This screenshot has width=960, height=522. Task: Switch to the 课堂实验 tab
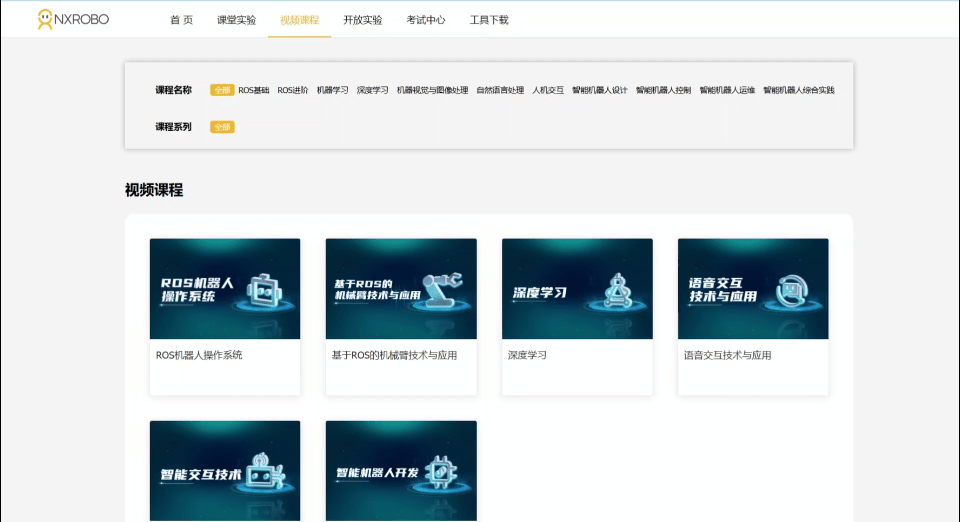(x=236, y=20)
